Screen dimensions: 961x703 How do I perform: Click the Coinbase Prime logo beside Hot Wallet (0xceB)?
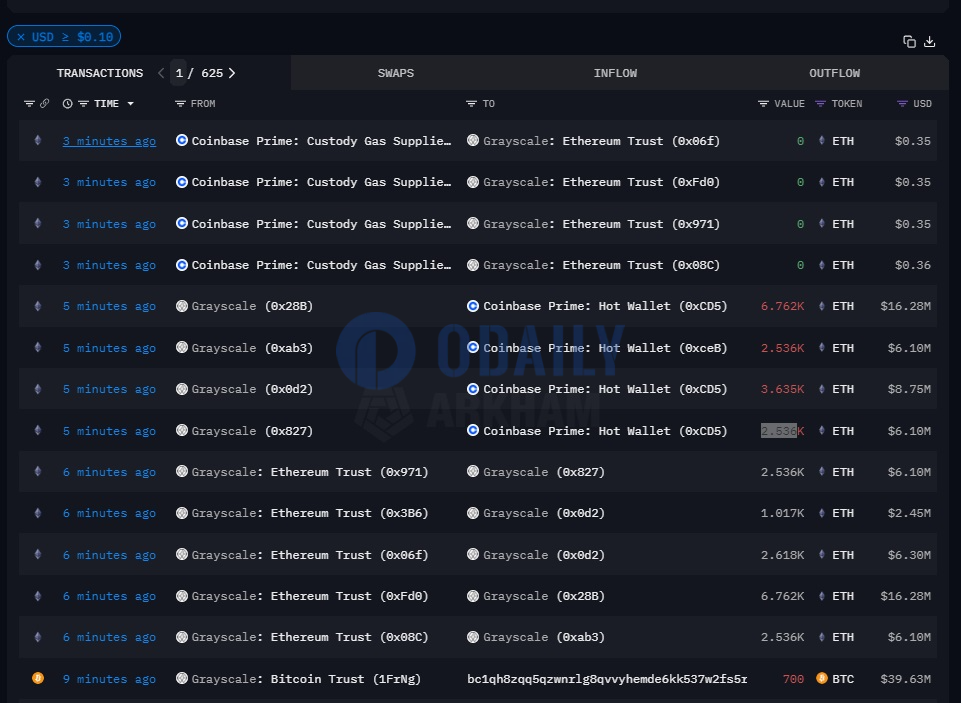[x=473, y=347]
